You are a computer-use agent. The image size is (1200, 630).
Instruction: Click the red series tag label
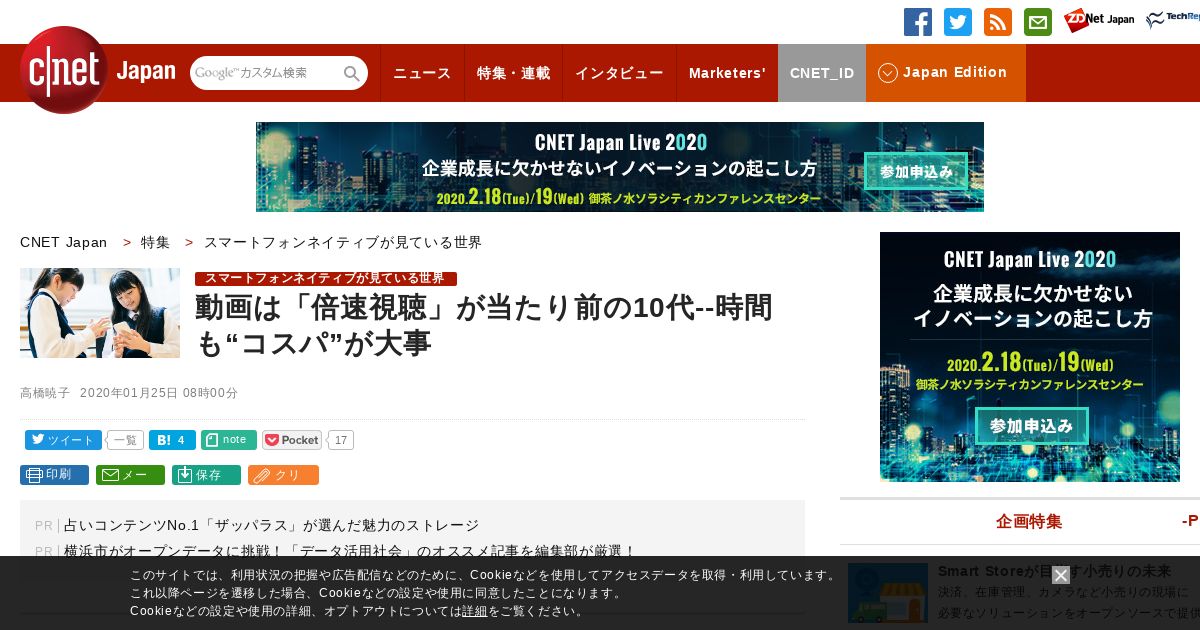coord(326,278)
